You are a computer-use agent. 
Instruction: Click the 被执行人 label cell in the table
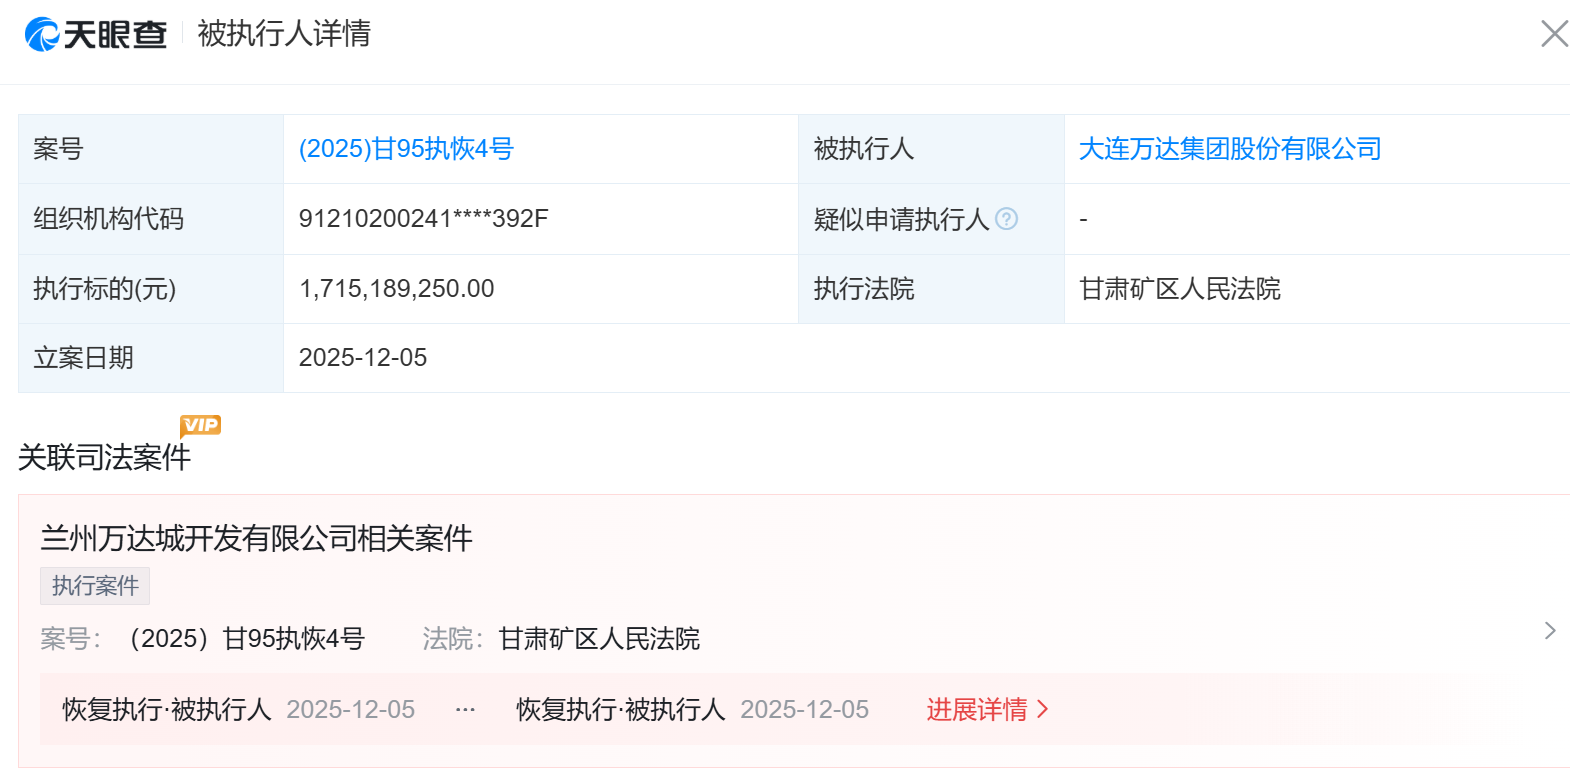click(x=931, y=149)
